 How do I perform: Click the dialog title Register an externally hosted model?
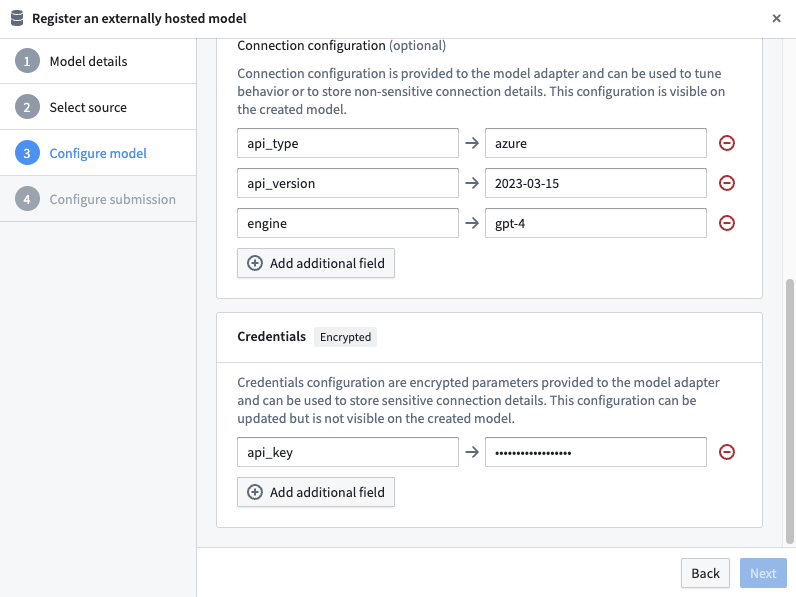139,19
